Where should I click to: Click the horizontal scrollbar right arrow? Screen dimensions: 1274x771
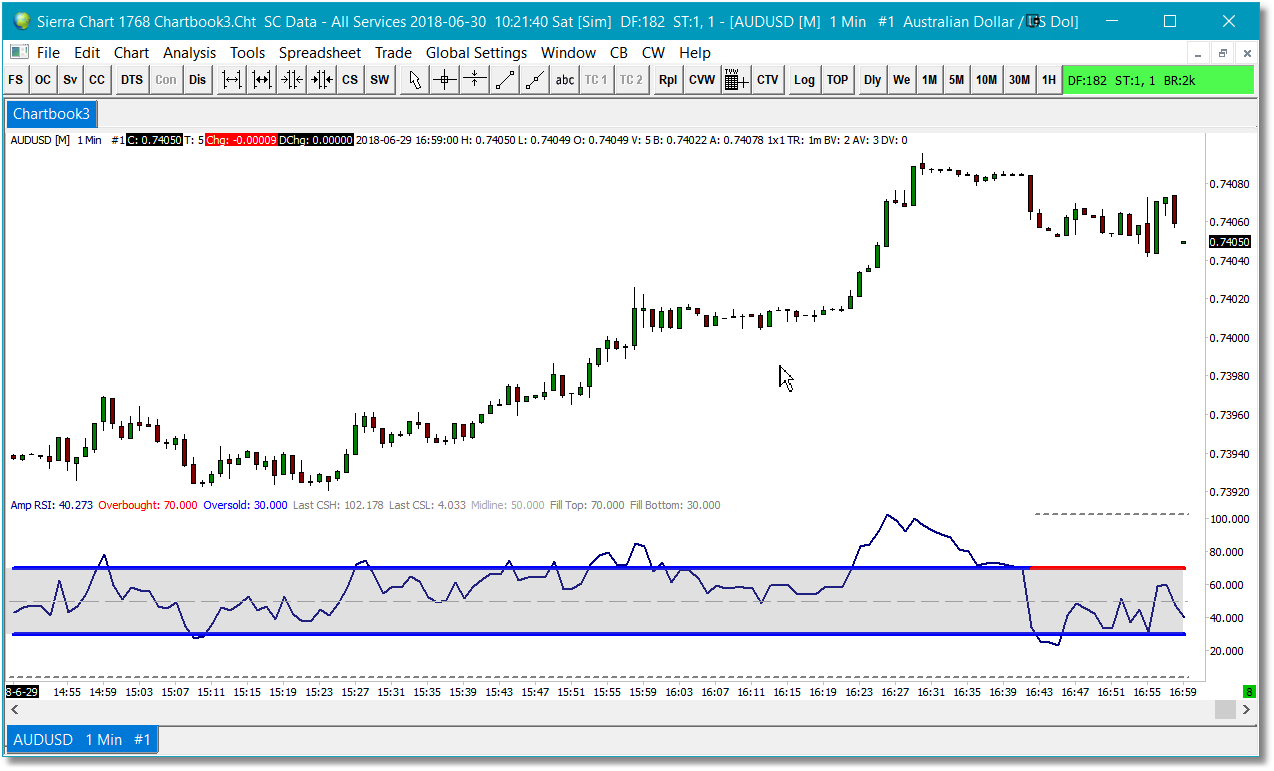tap(1246, 709)
